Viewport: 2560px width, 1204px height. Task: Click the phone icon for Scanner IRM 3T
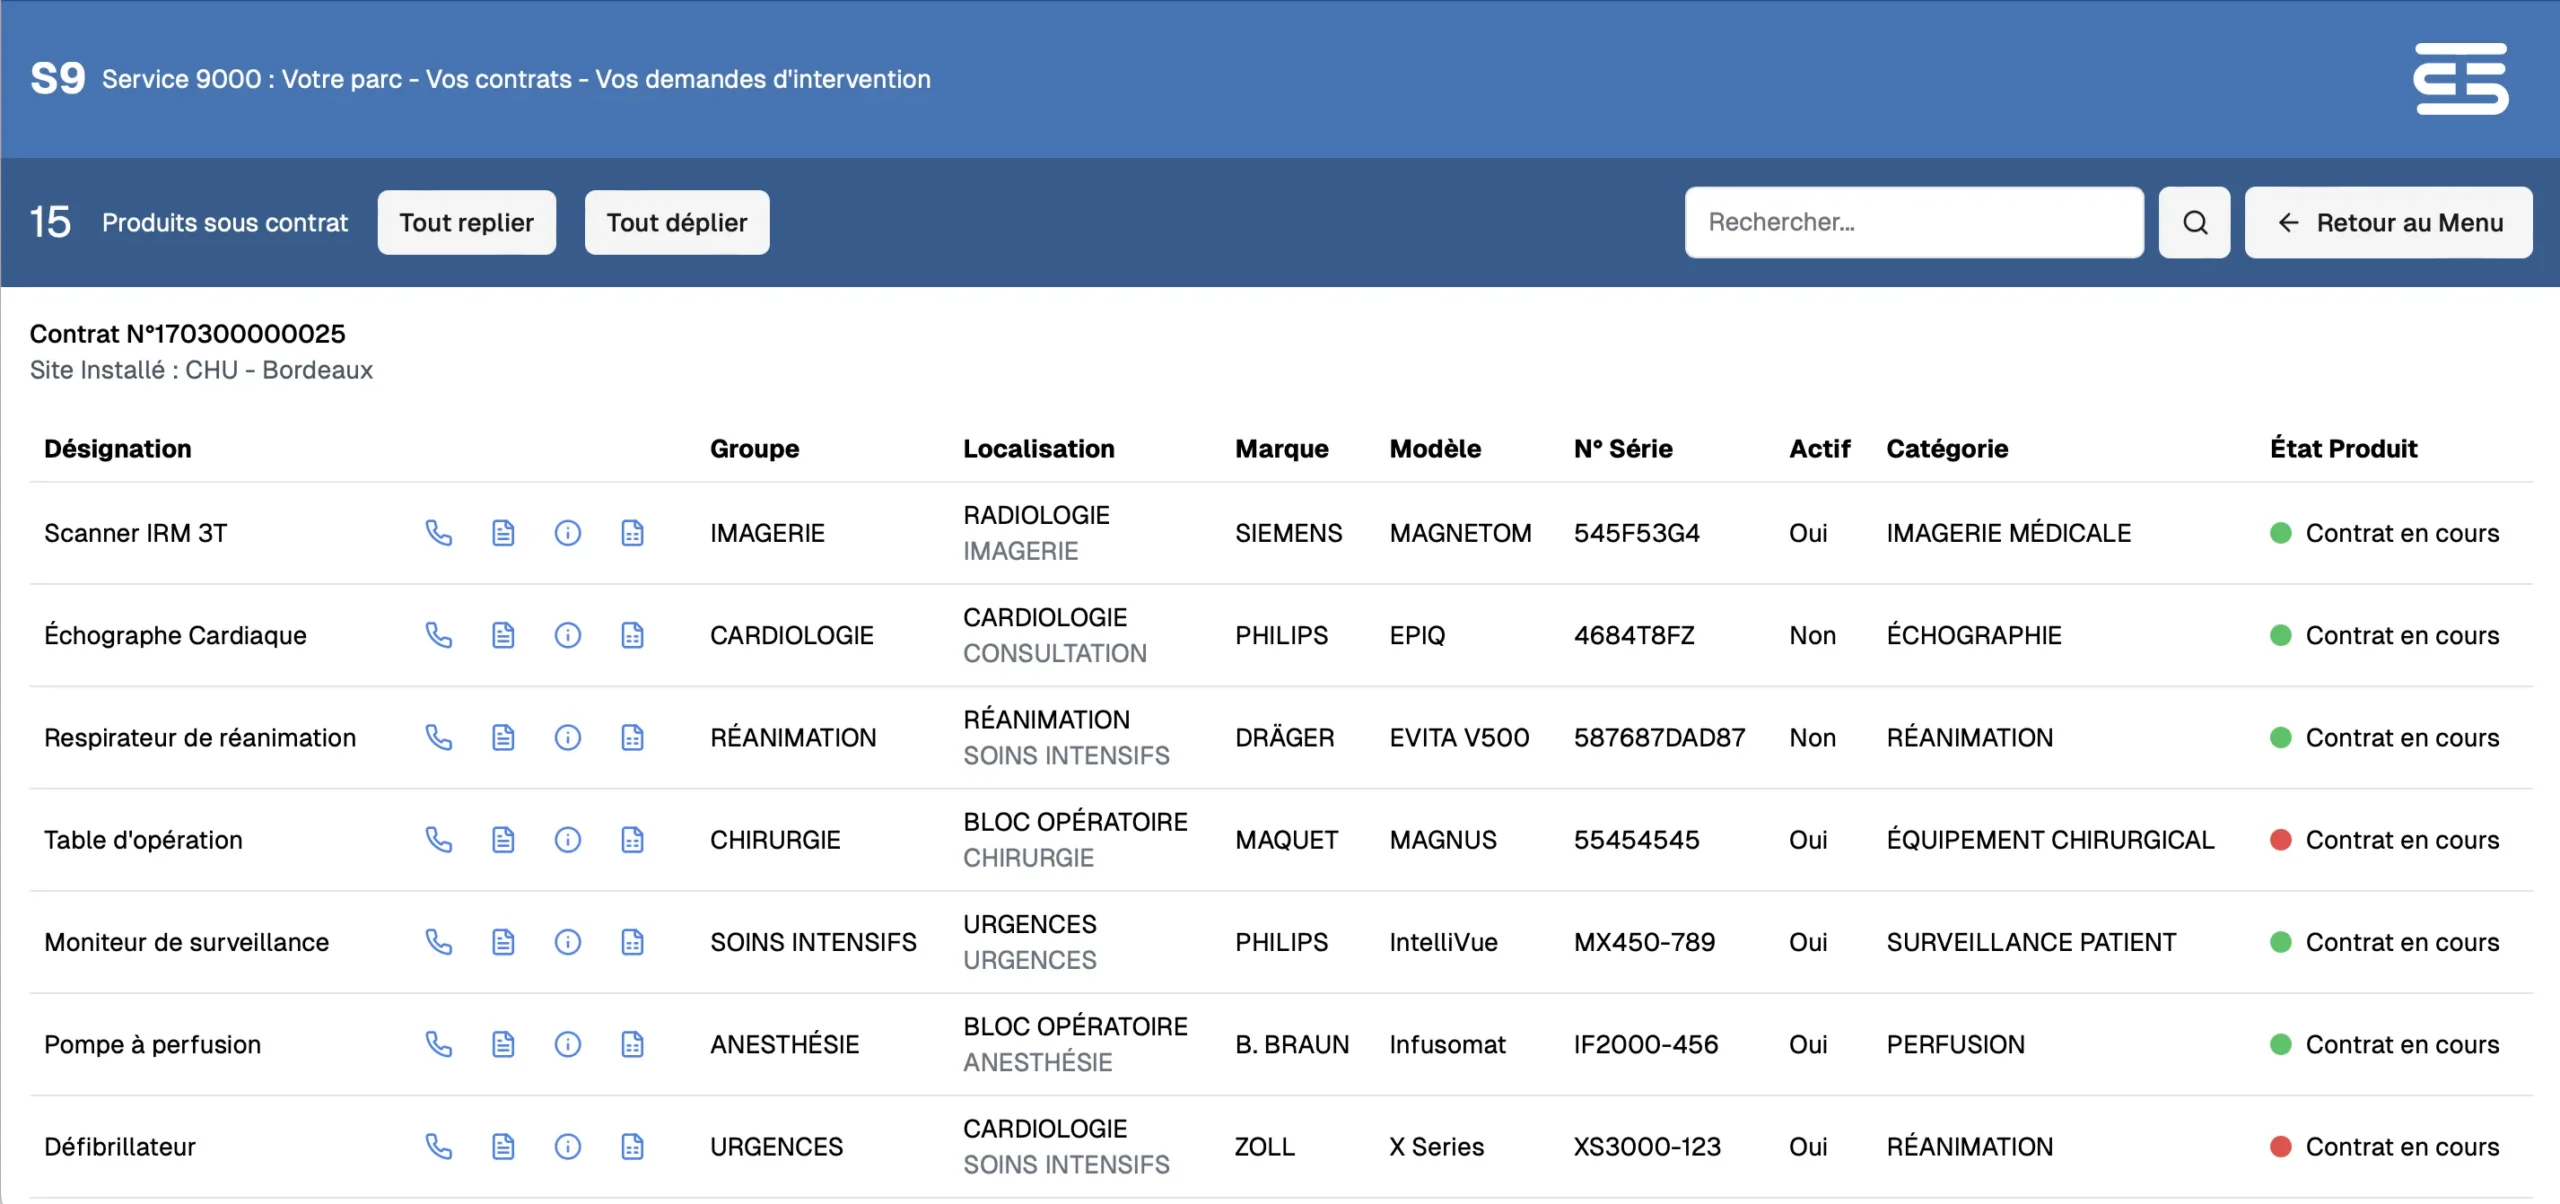click(x=438, y=533)
